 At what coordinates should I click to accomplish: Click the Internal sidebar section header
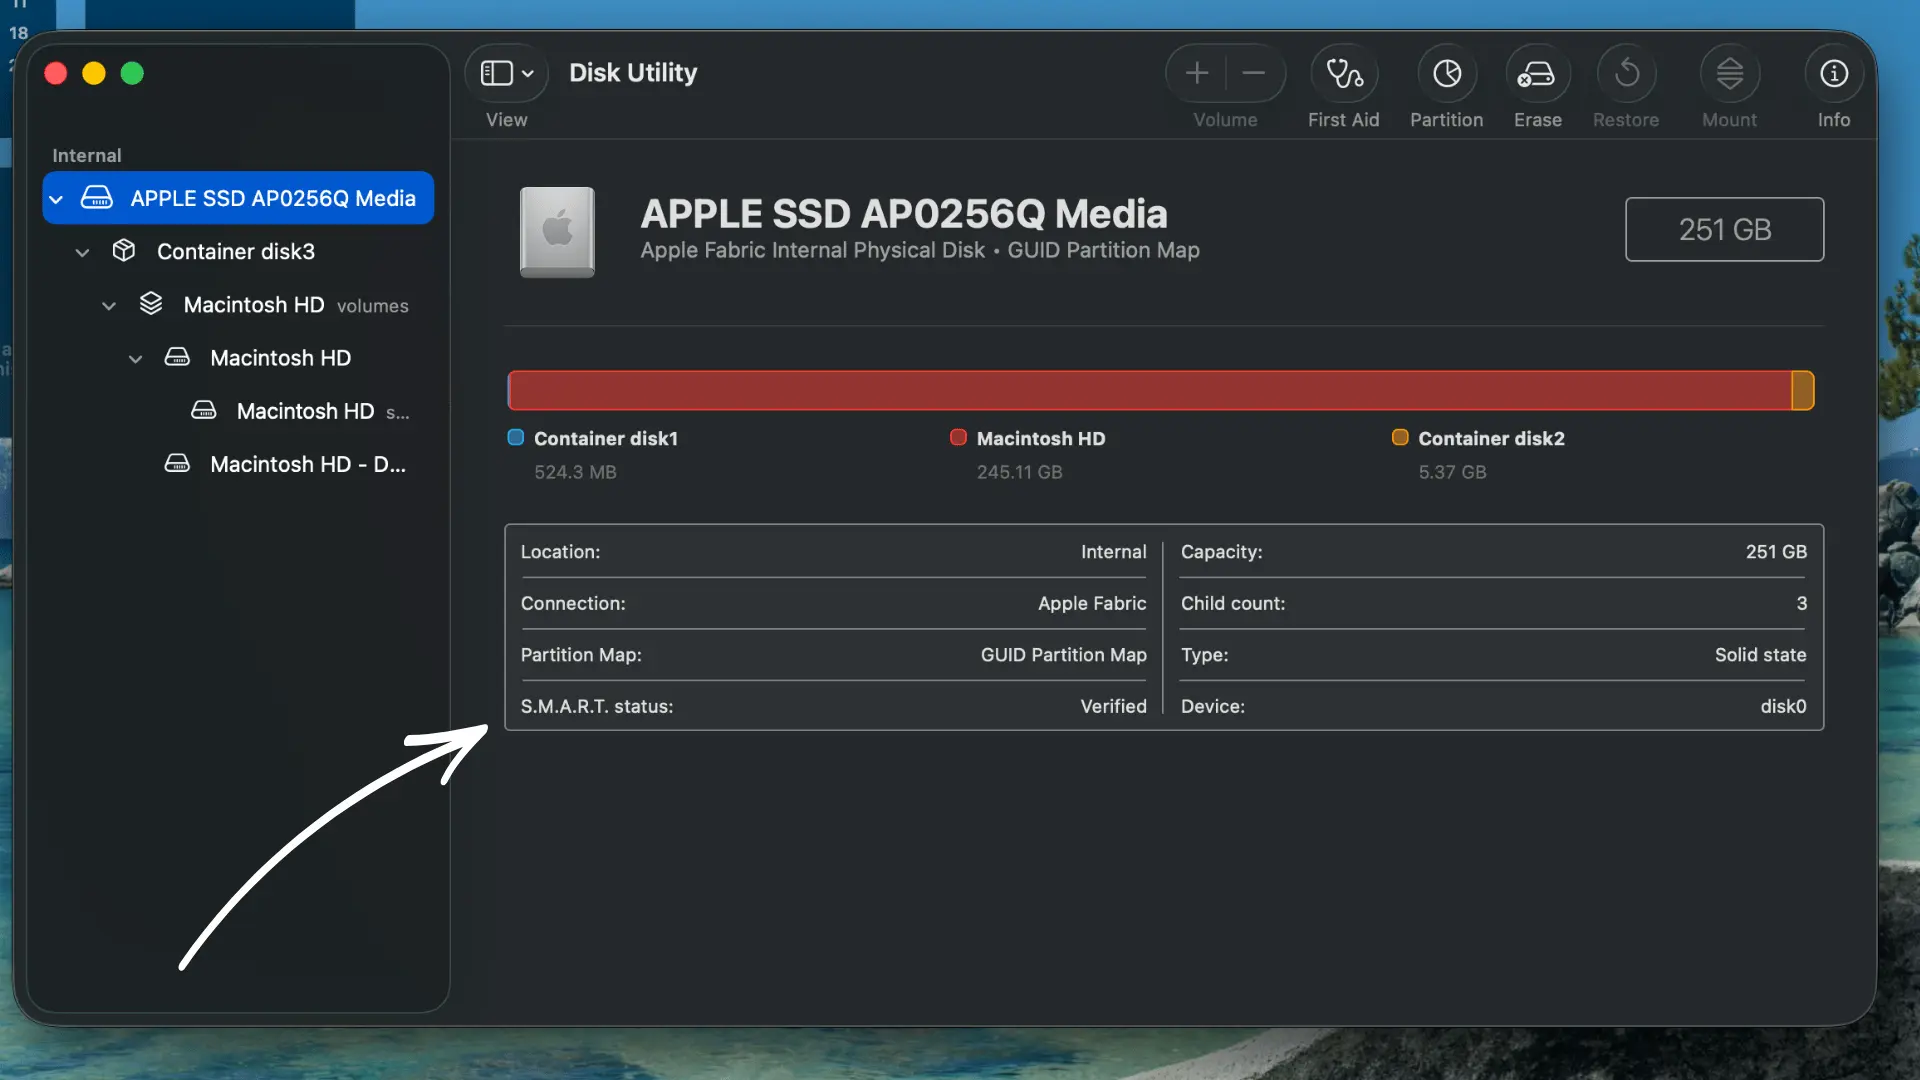coord(87,156)
